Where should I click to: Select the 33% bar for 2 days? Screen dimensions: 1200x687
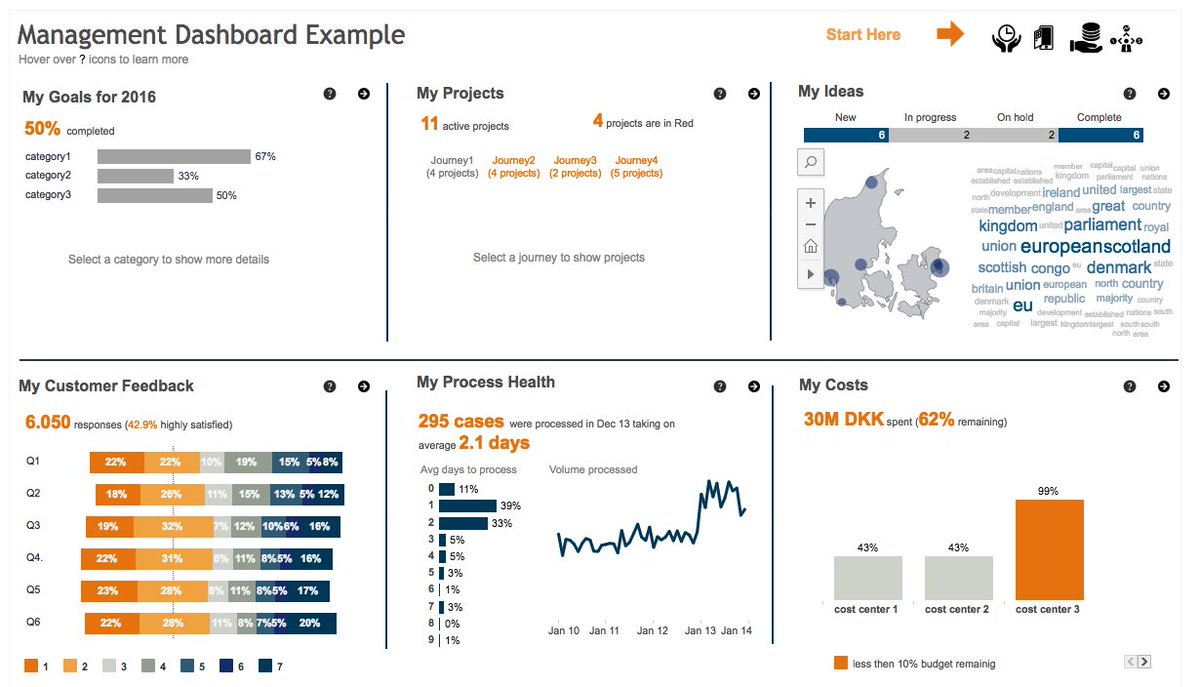click(x=463, y=523)
